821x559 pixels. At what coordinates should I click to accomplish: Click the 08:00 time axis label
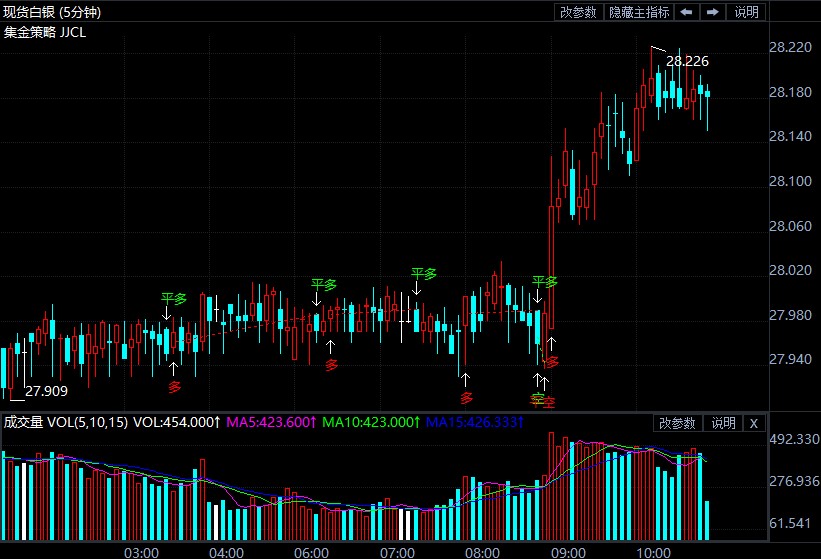[x=482, y=553]
